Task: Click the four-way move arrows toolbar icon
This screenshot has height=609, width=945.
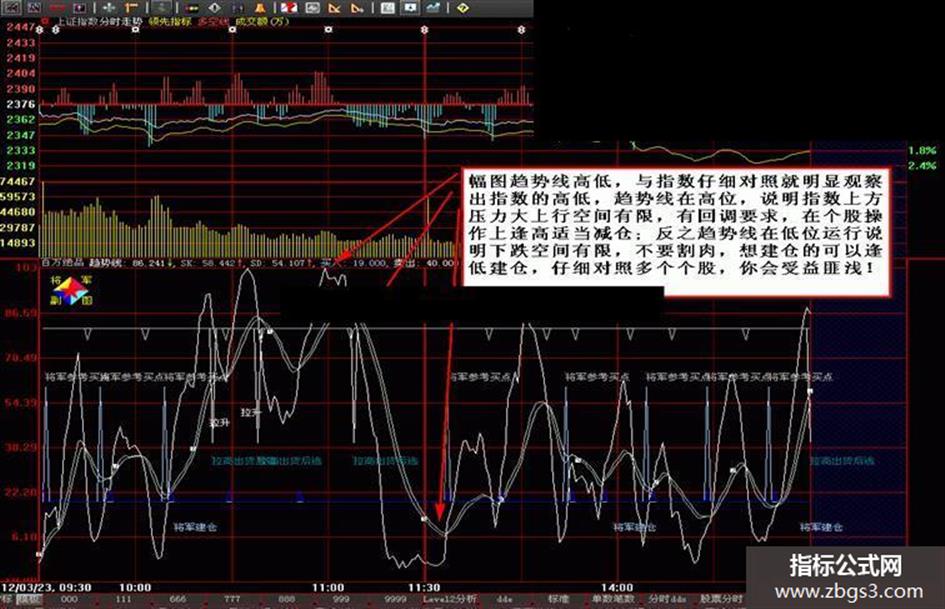Action: 109,8
